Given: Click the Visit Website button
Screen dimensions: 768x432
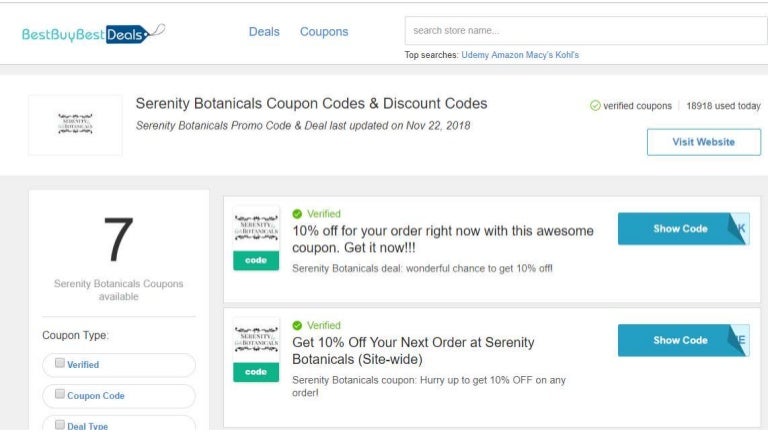Looking at the screenshot, I should pyautogui.click(x=704, y=142).
